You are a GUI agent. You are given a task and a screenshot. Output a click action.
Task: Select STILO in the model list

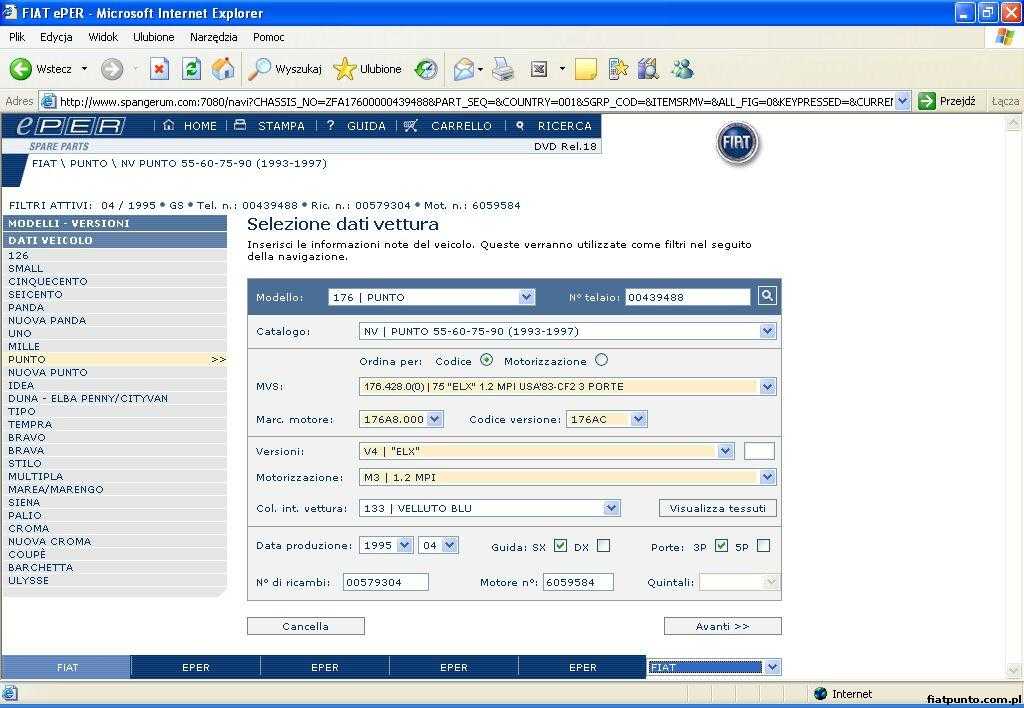tap(25, 464)
